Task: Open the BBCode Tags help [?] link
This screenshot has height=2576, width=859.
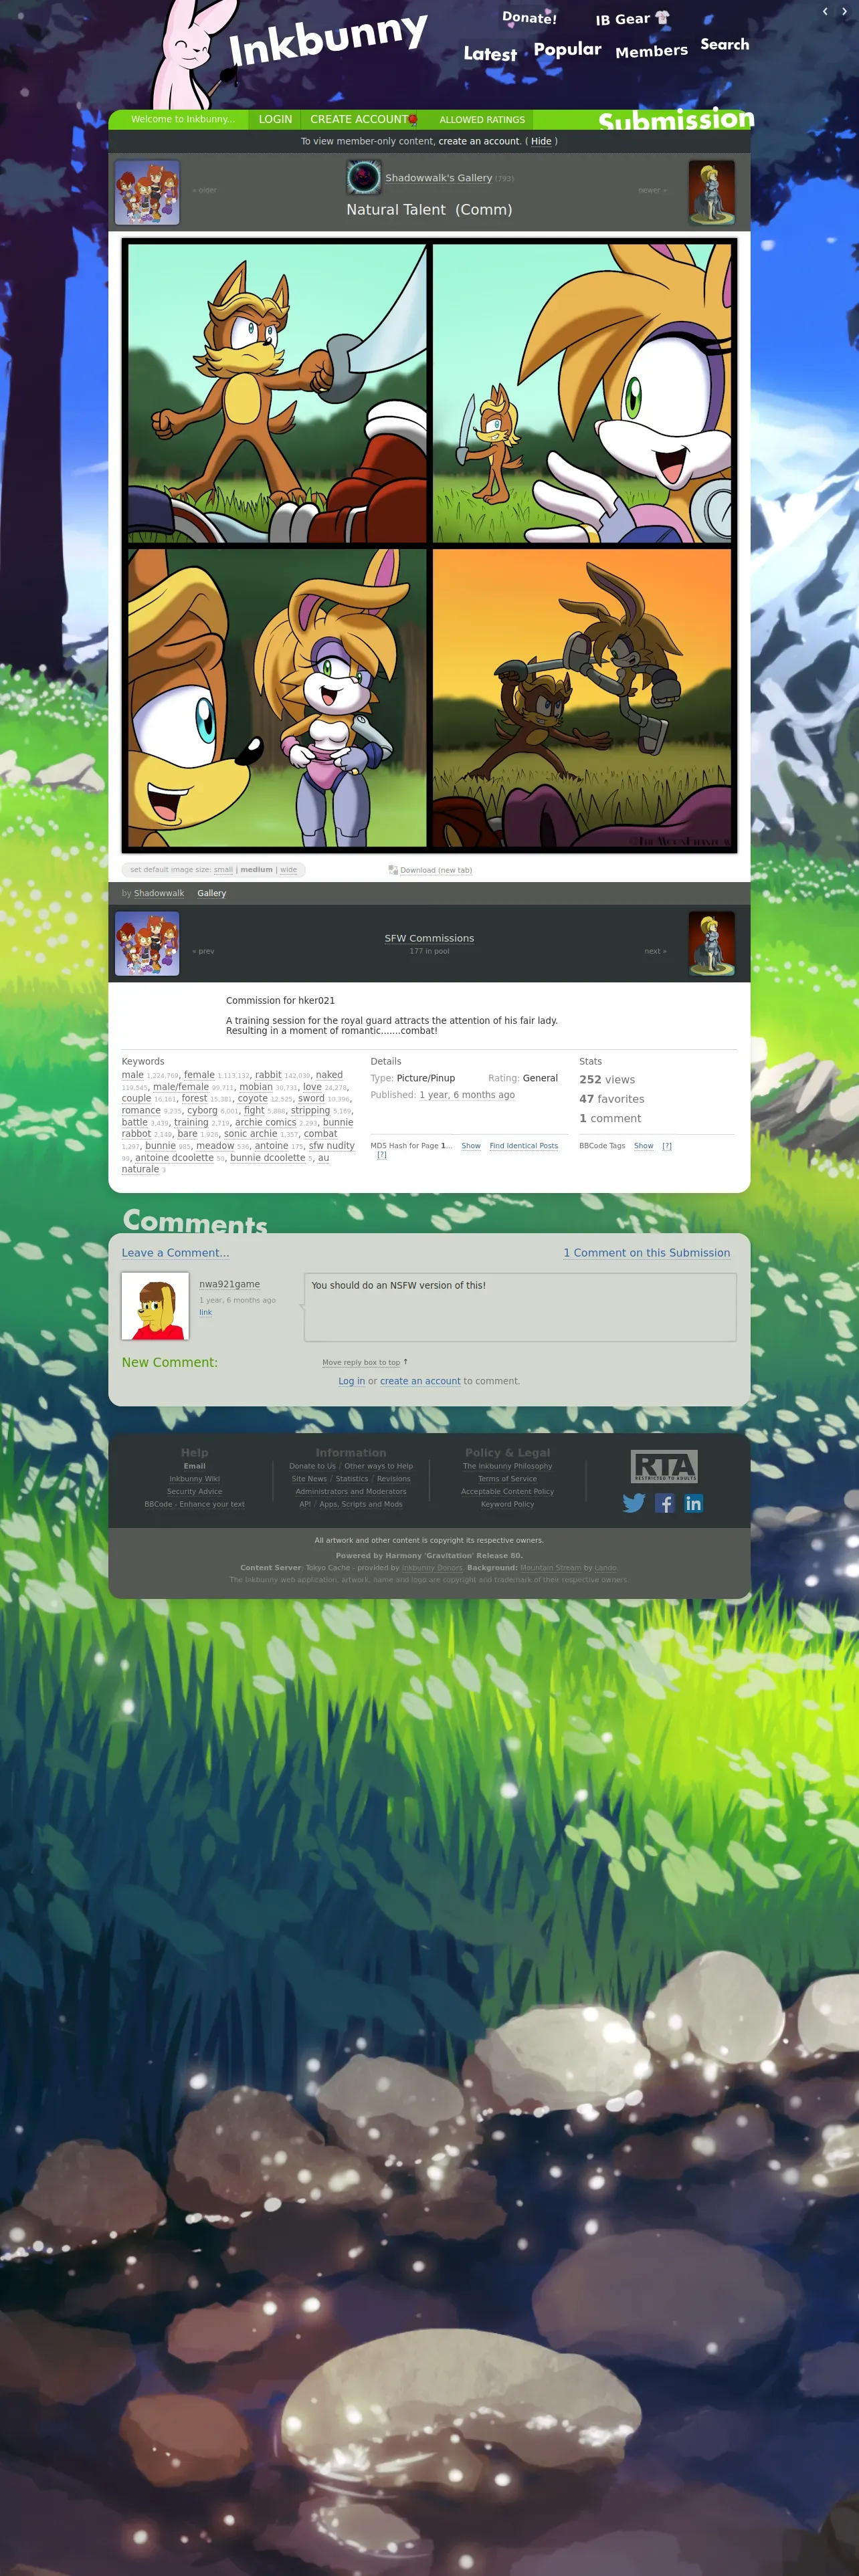Action: point(667,1145)
